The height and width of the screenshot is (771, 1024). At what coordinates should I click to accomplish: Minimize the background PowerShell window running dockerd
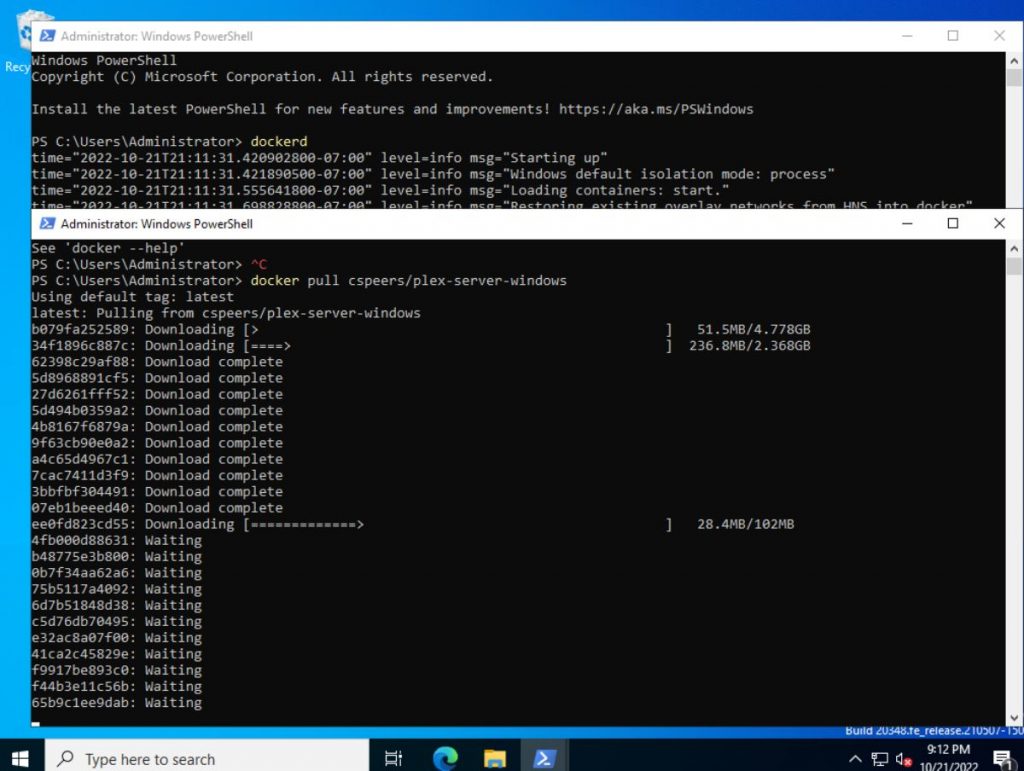click(x=906, y=35)
